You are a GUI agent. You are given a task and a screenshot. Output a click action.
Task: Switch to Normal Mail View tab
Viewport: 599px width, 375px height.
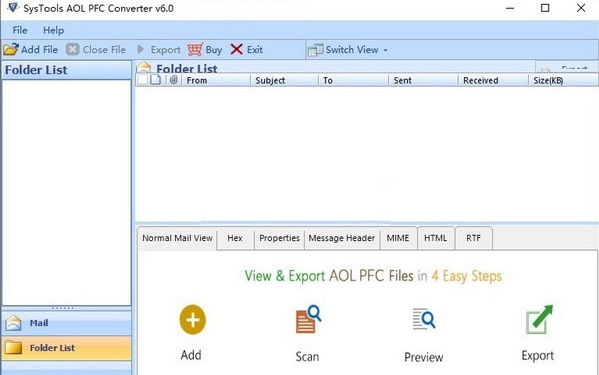tap(177, 238)
